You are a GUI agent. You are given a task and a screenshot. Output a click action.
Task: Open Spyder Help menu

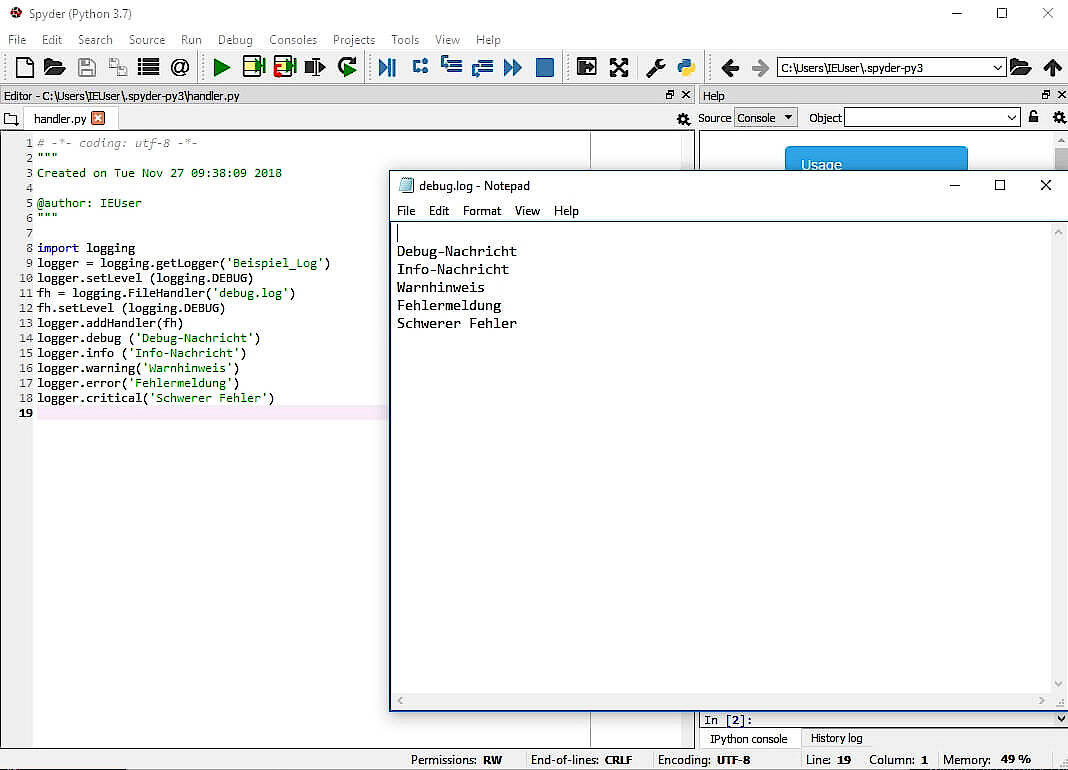488,40
